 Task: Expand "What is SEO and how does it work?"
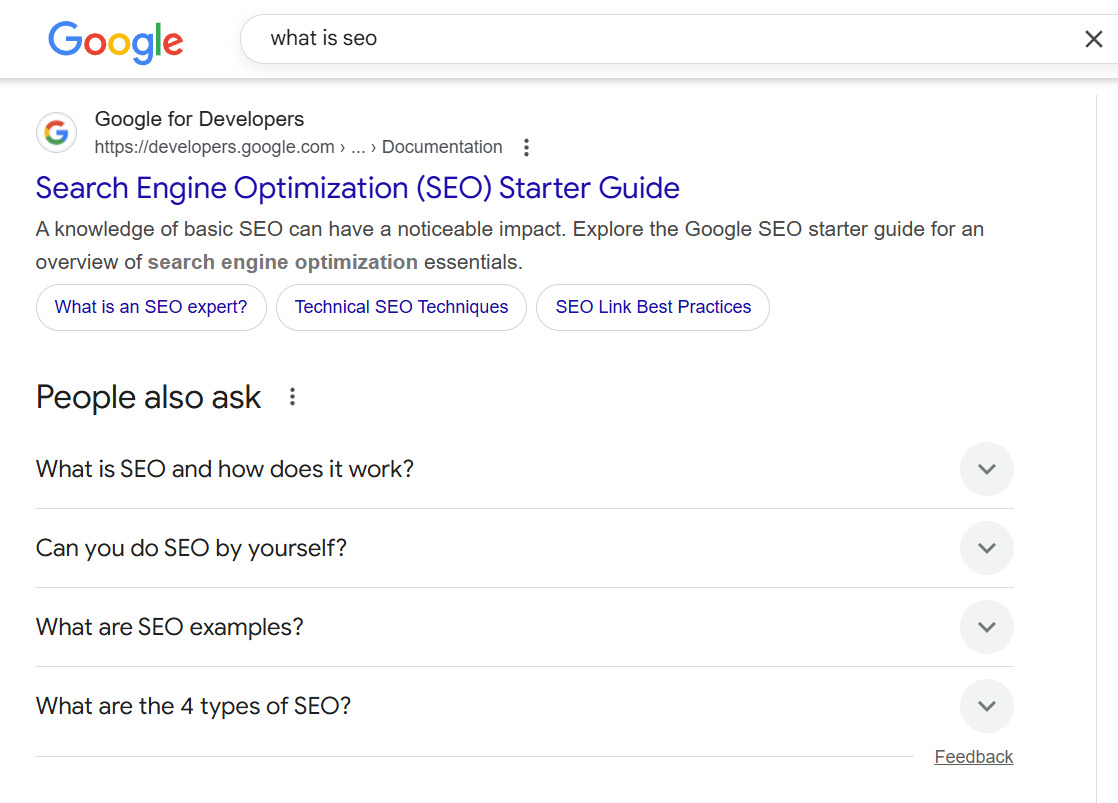[x=986, y=469]
